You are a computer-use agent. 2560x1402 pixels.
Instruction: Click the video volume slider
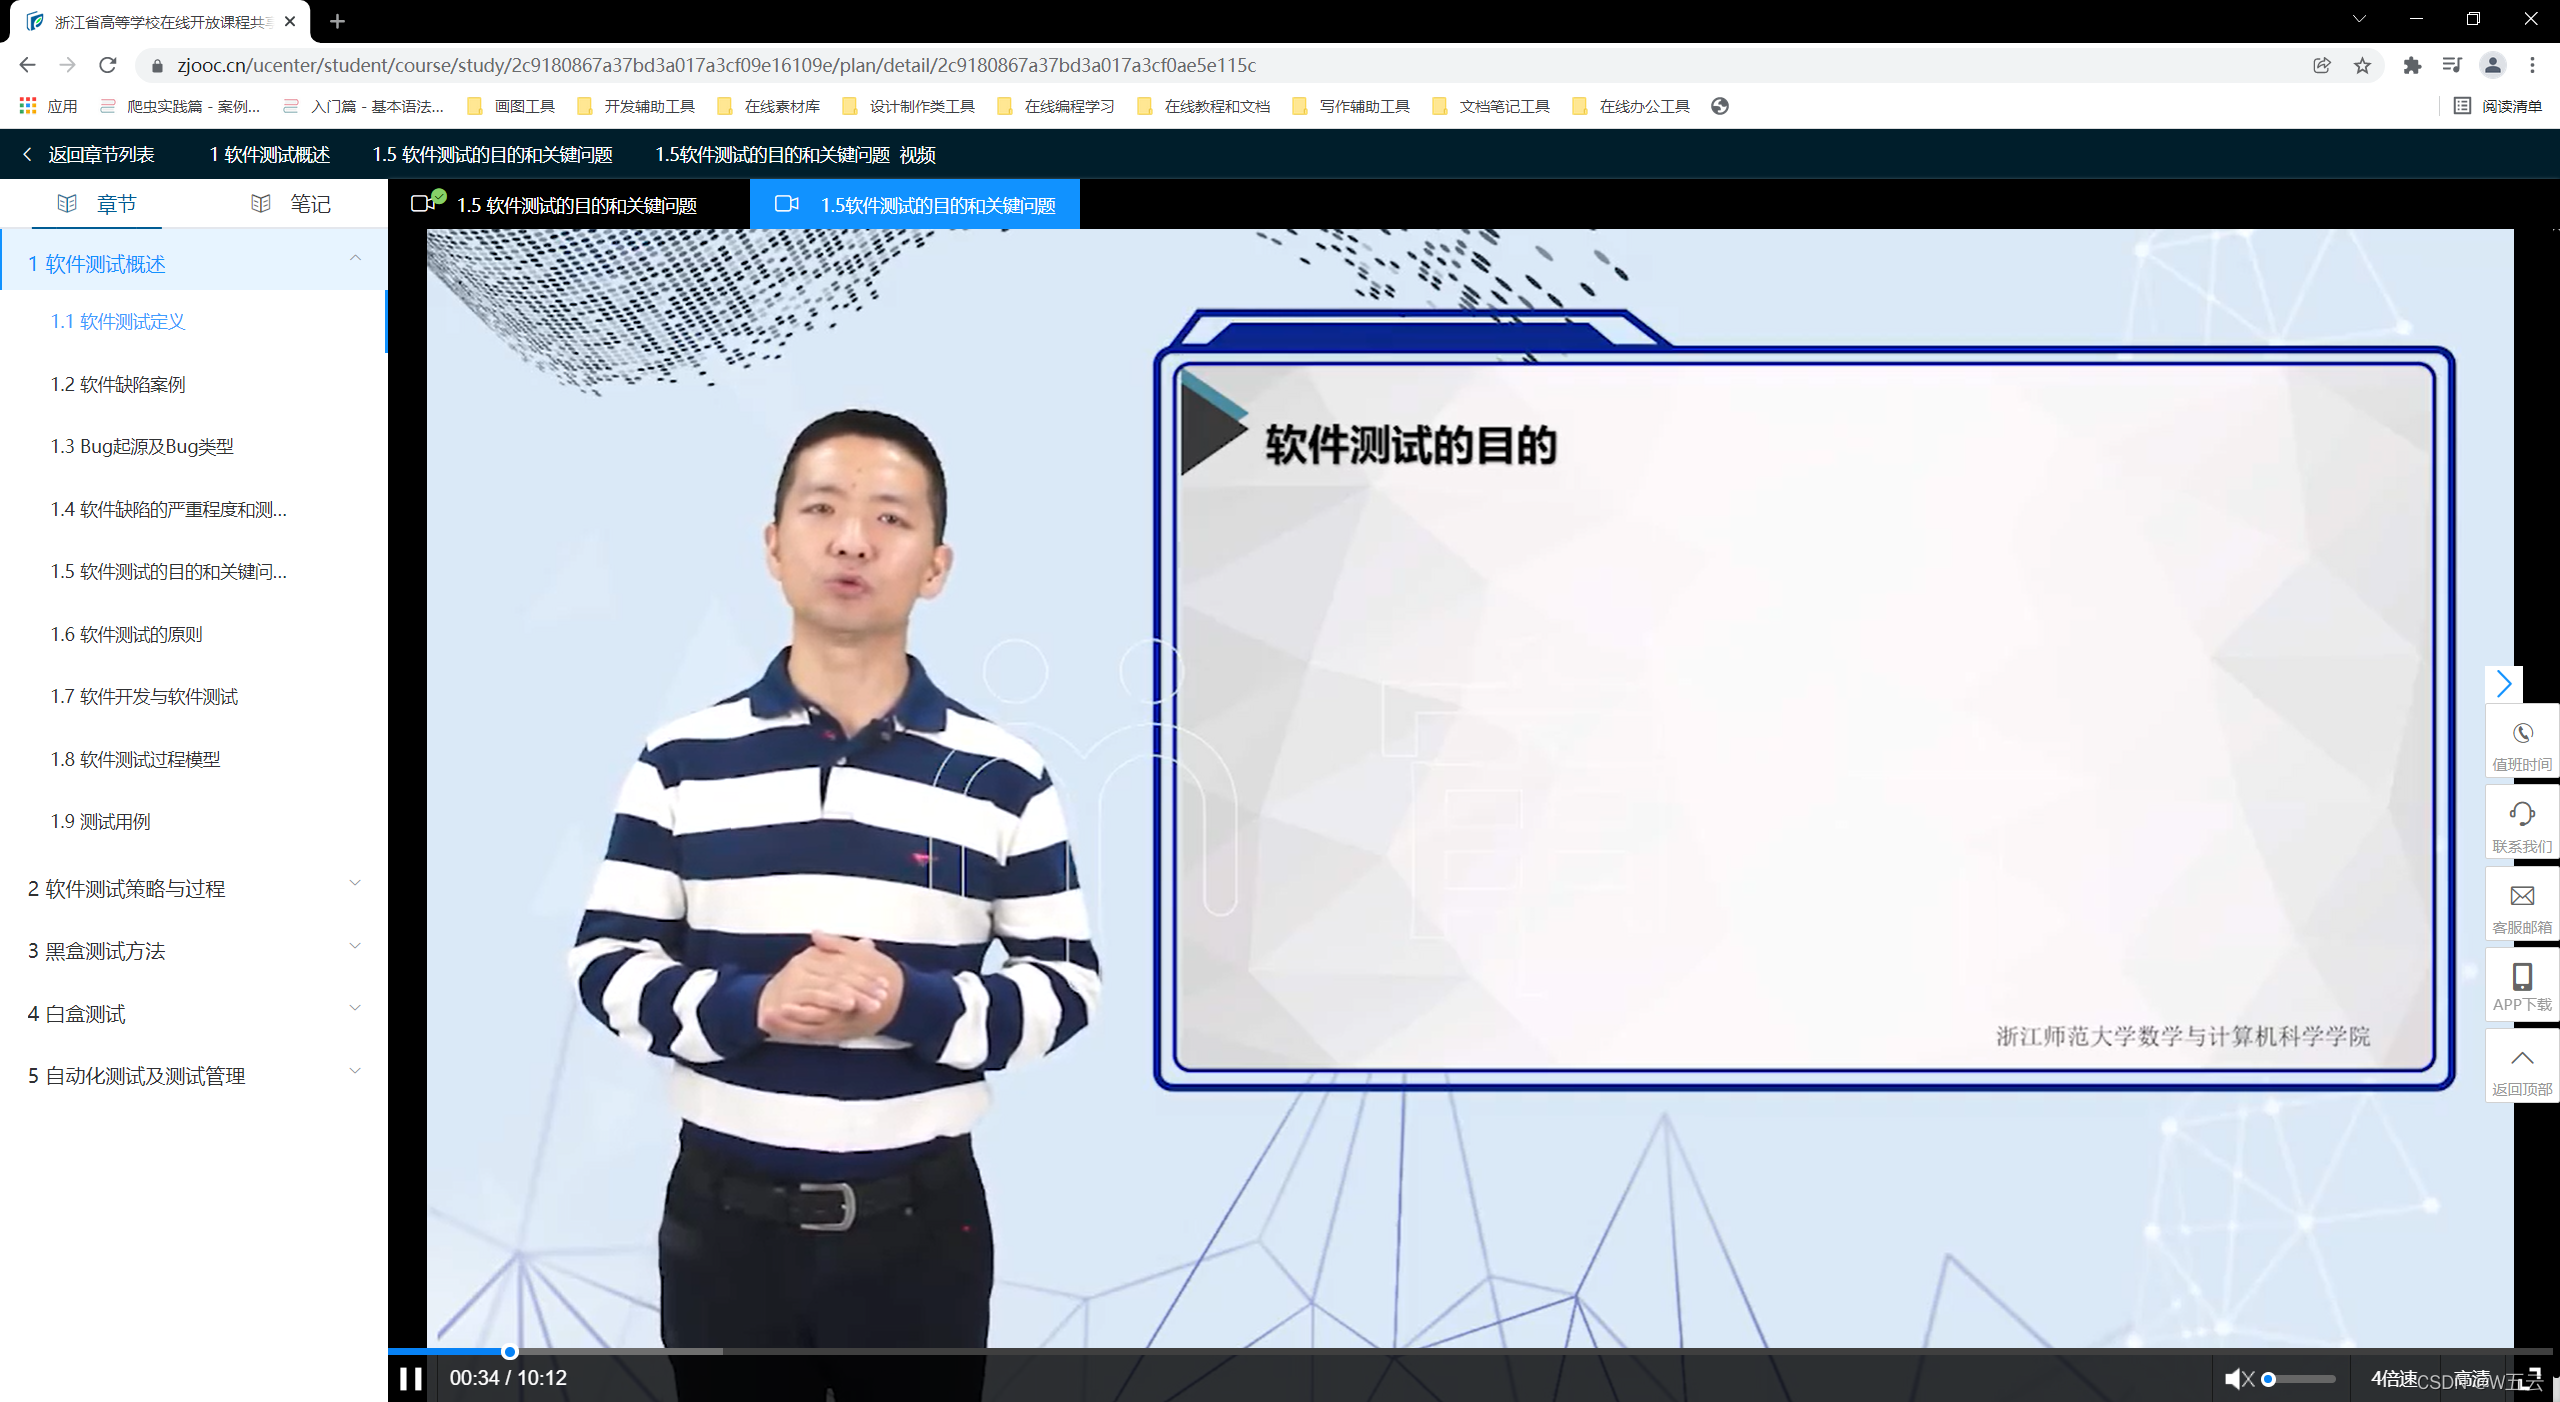2300,1379
